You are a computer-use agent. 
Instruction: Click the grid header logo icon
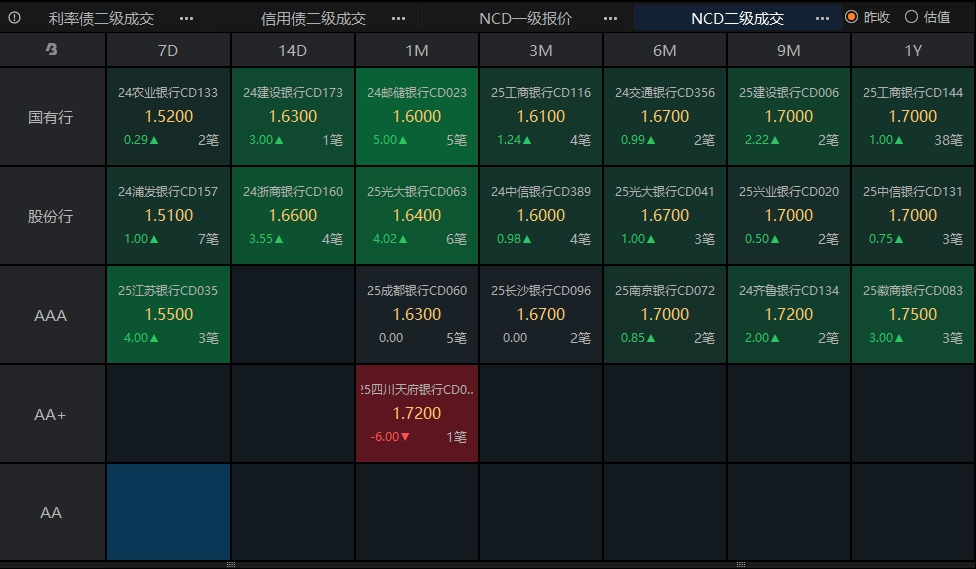click(52, 49)
